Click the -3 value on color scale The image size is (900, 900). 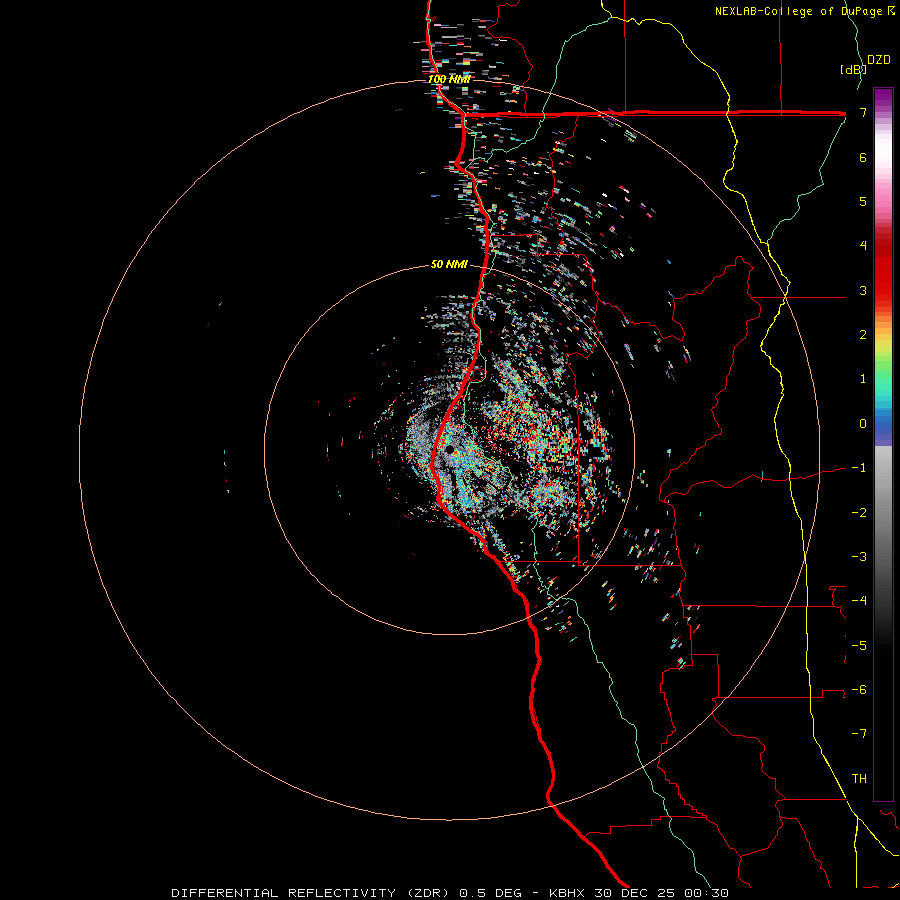point(859,557)
